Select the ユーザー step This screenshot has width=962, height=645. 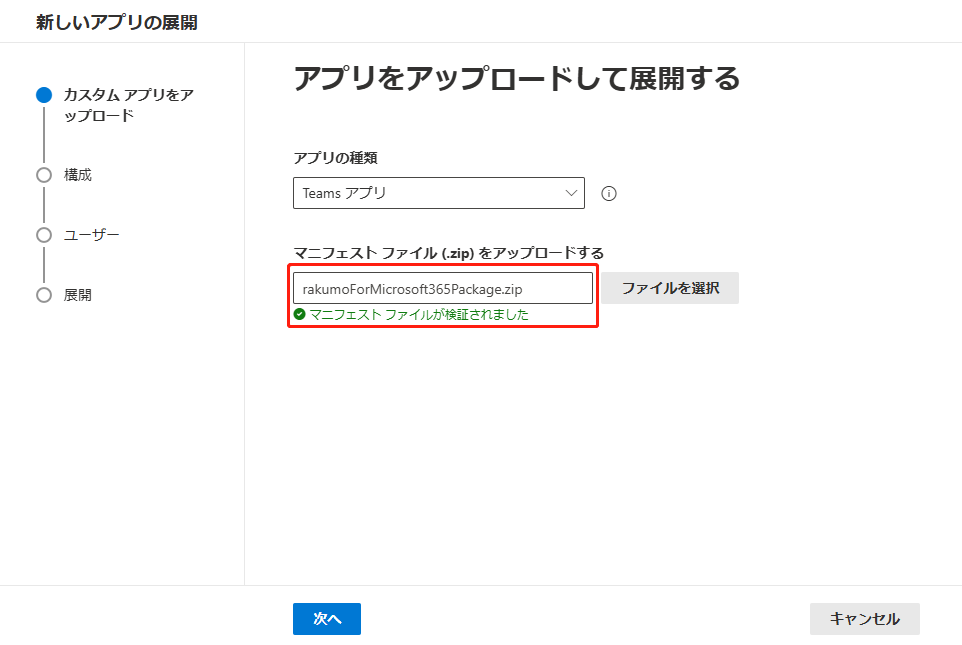pos(78,235)
